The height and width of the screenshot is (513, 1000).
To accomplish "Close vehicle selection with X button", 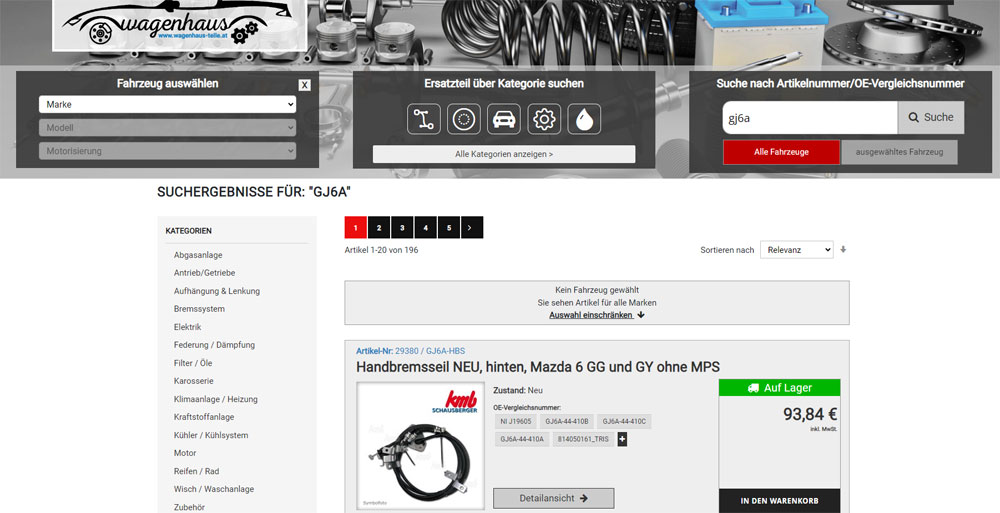I will click(304, 85).
